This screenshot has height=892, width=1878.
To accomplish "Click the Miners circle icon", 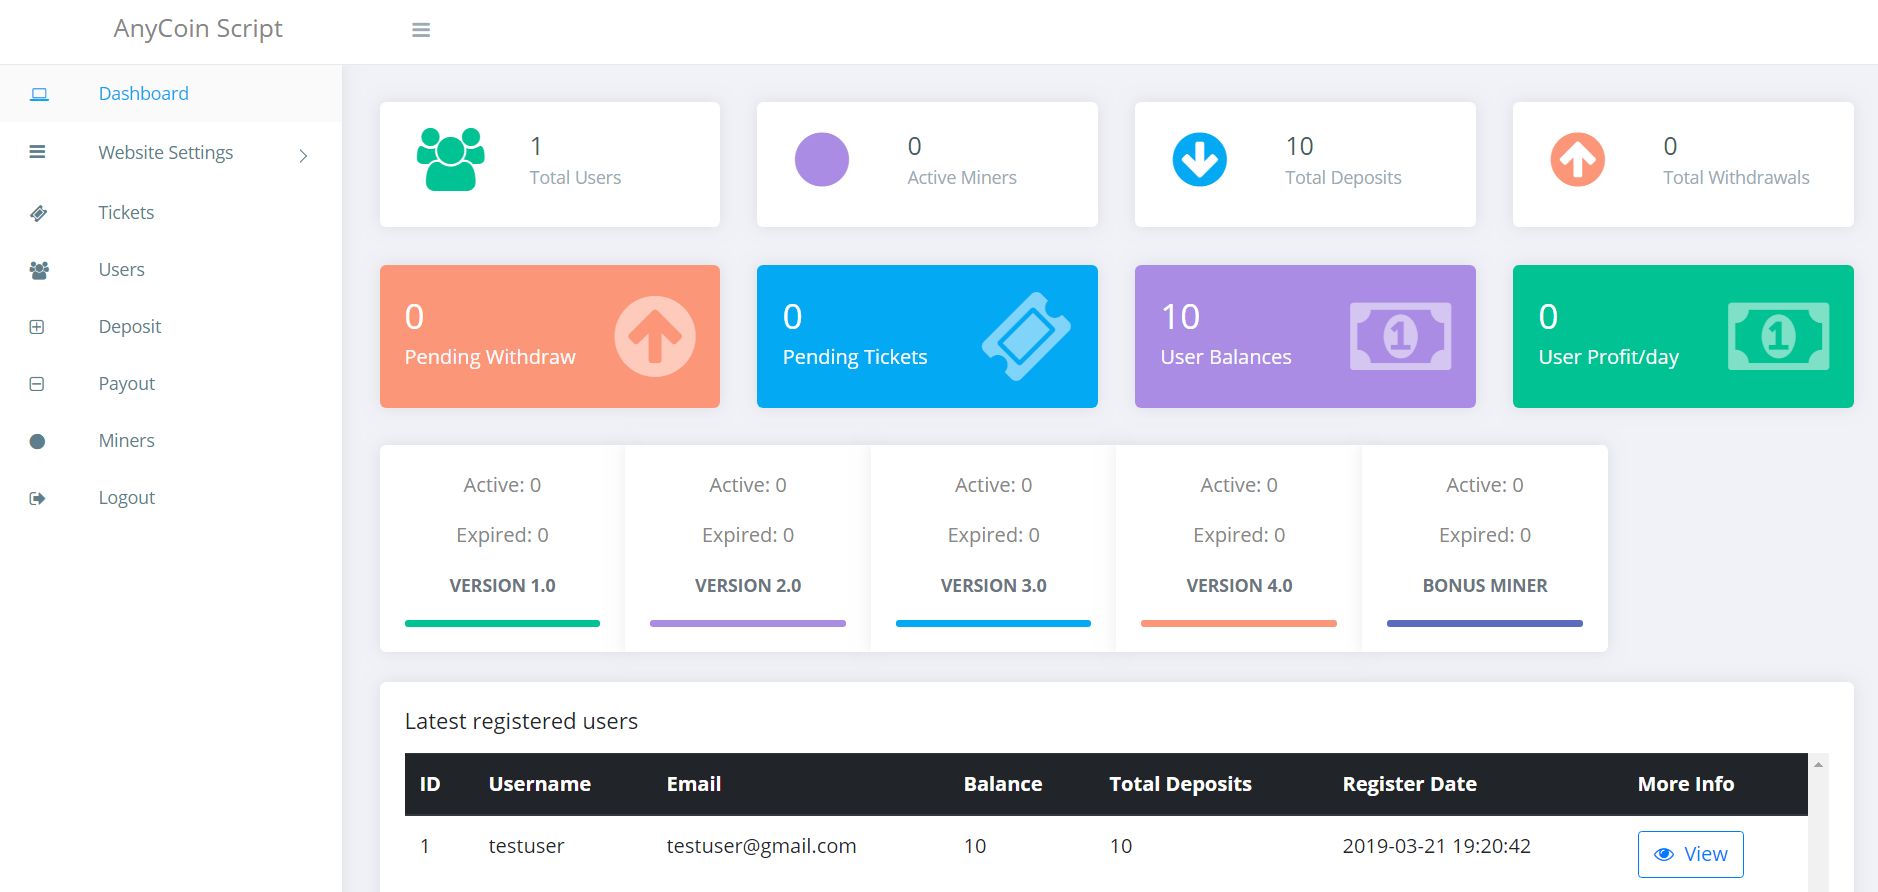I will (37, 441).
